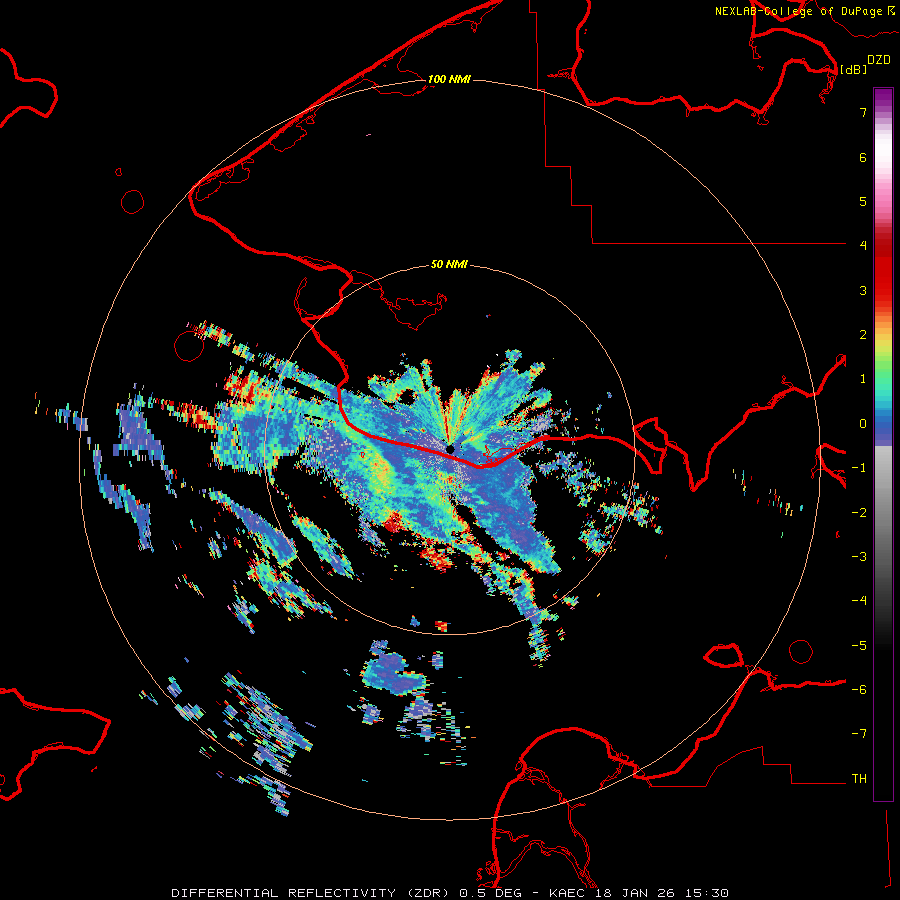The image size is (900, 900).
Task: Click the "5" value on color scale
Action: pos(863,201)
